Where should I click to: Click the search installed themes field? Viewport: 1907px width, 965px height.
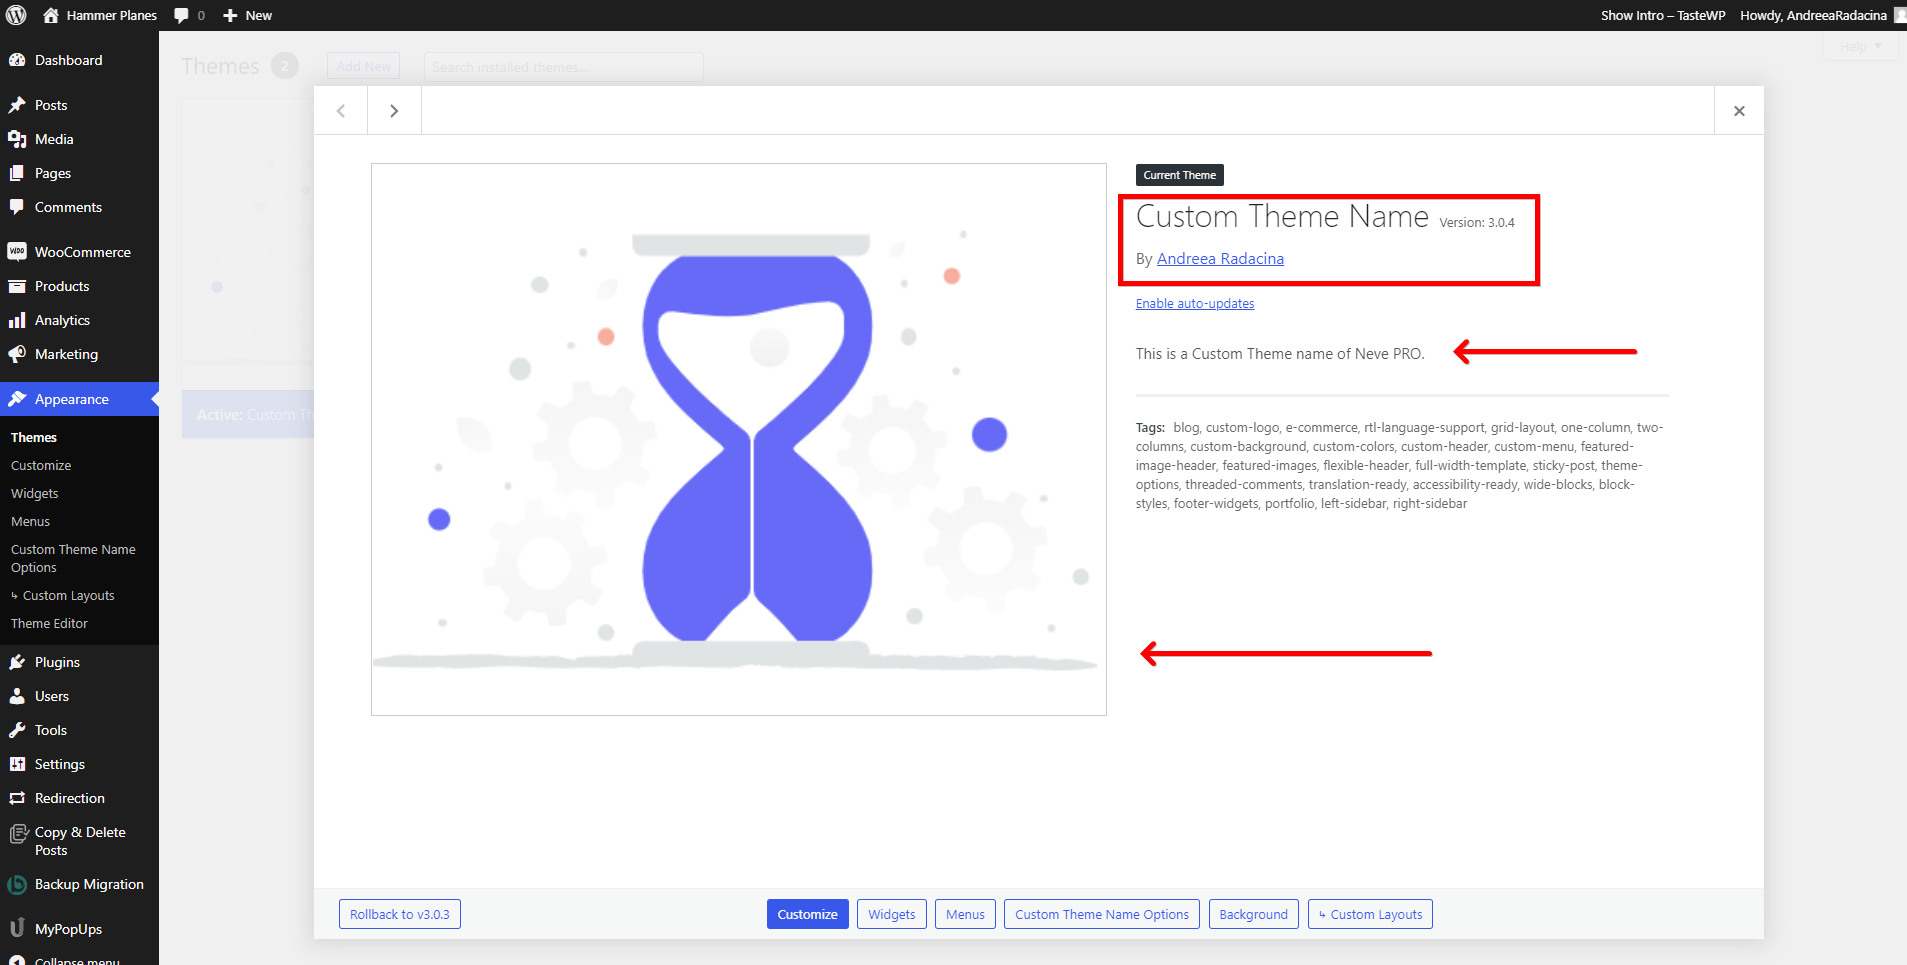pos(563,67)
